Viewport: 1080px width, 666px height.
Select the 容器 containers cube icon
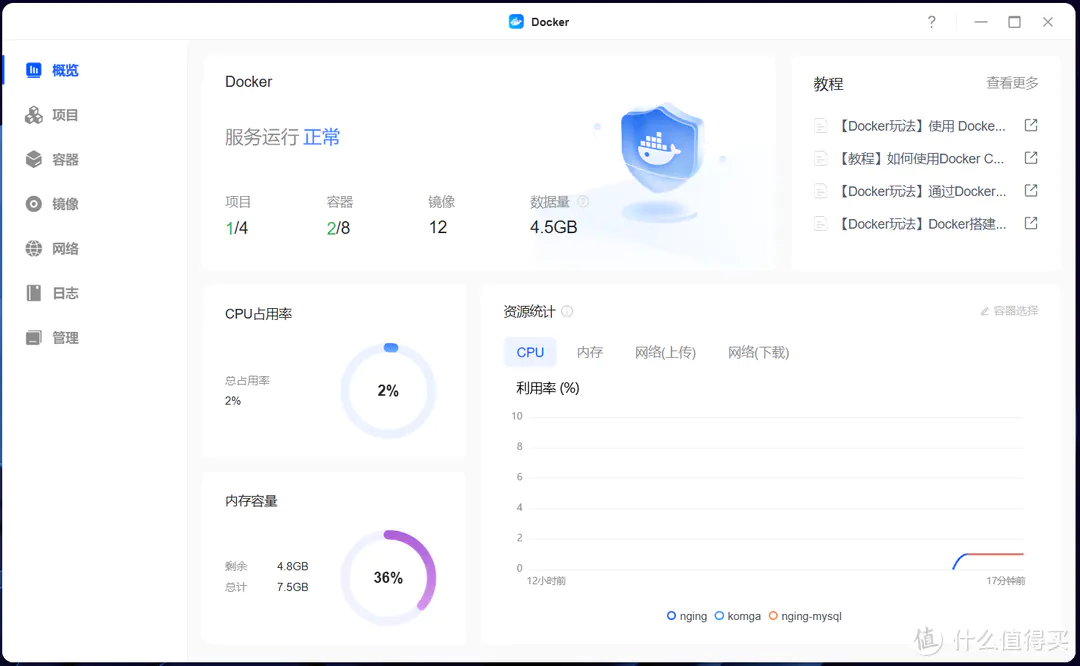pyautogui.click(x=34, y=159)
